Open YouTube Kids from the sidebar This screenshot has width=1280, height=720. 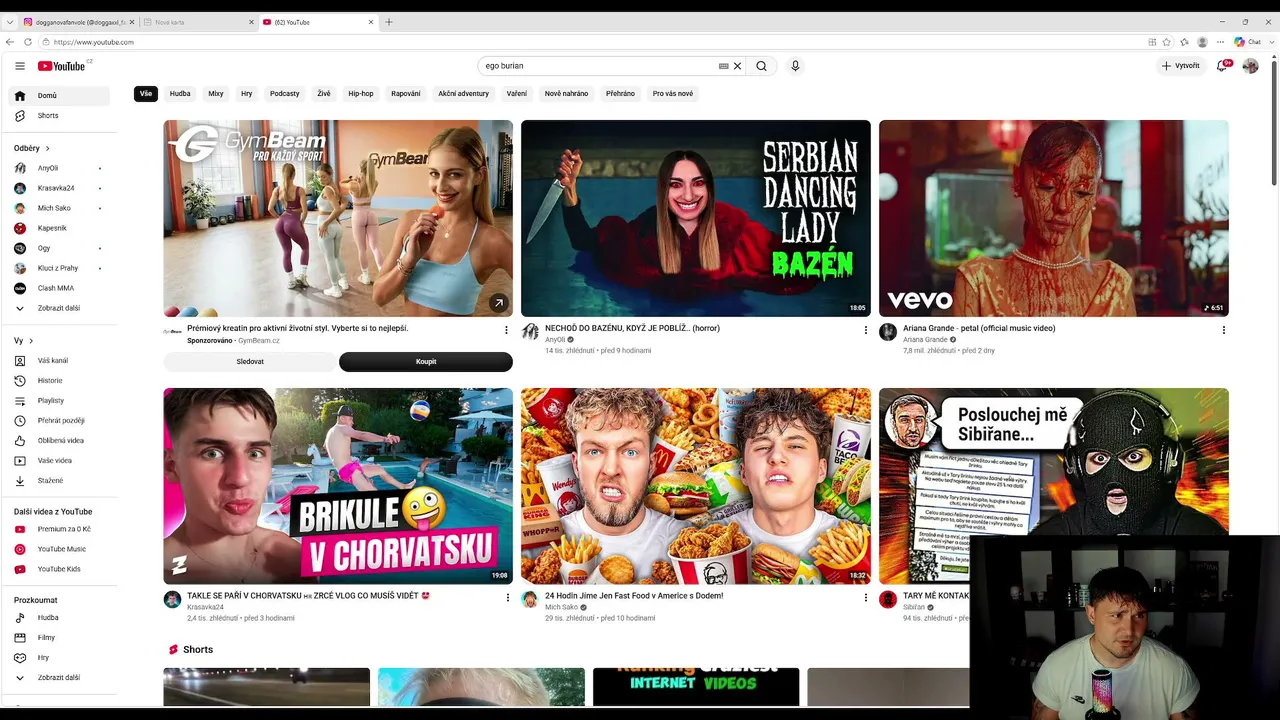click(60, 569)
